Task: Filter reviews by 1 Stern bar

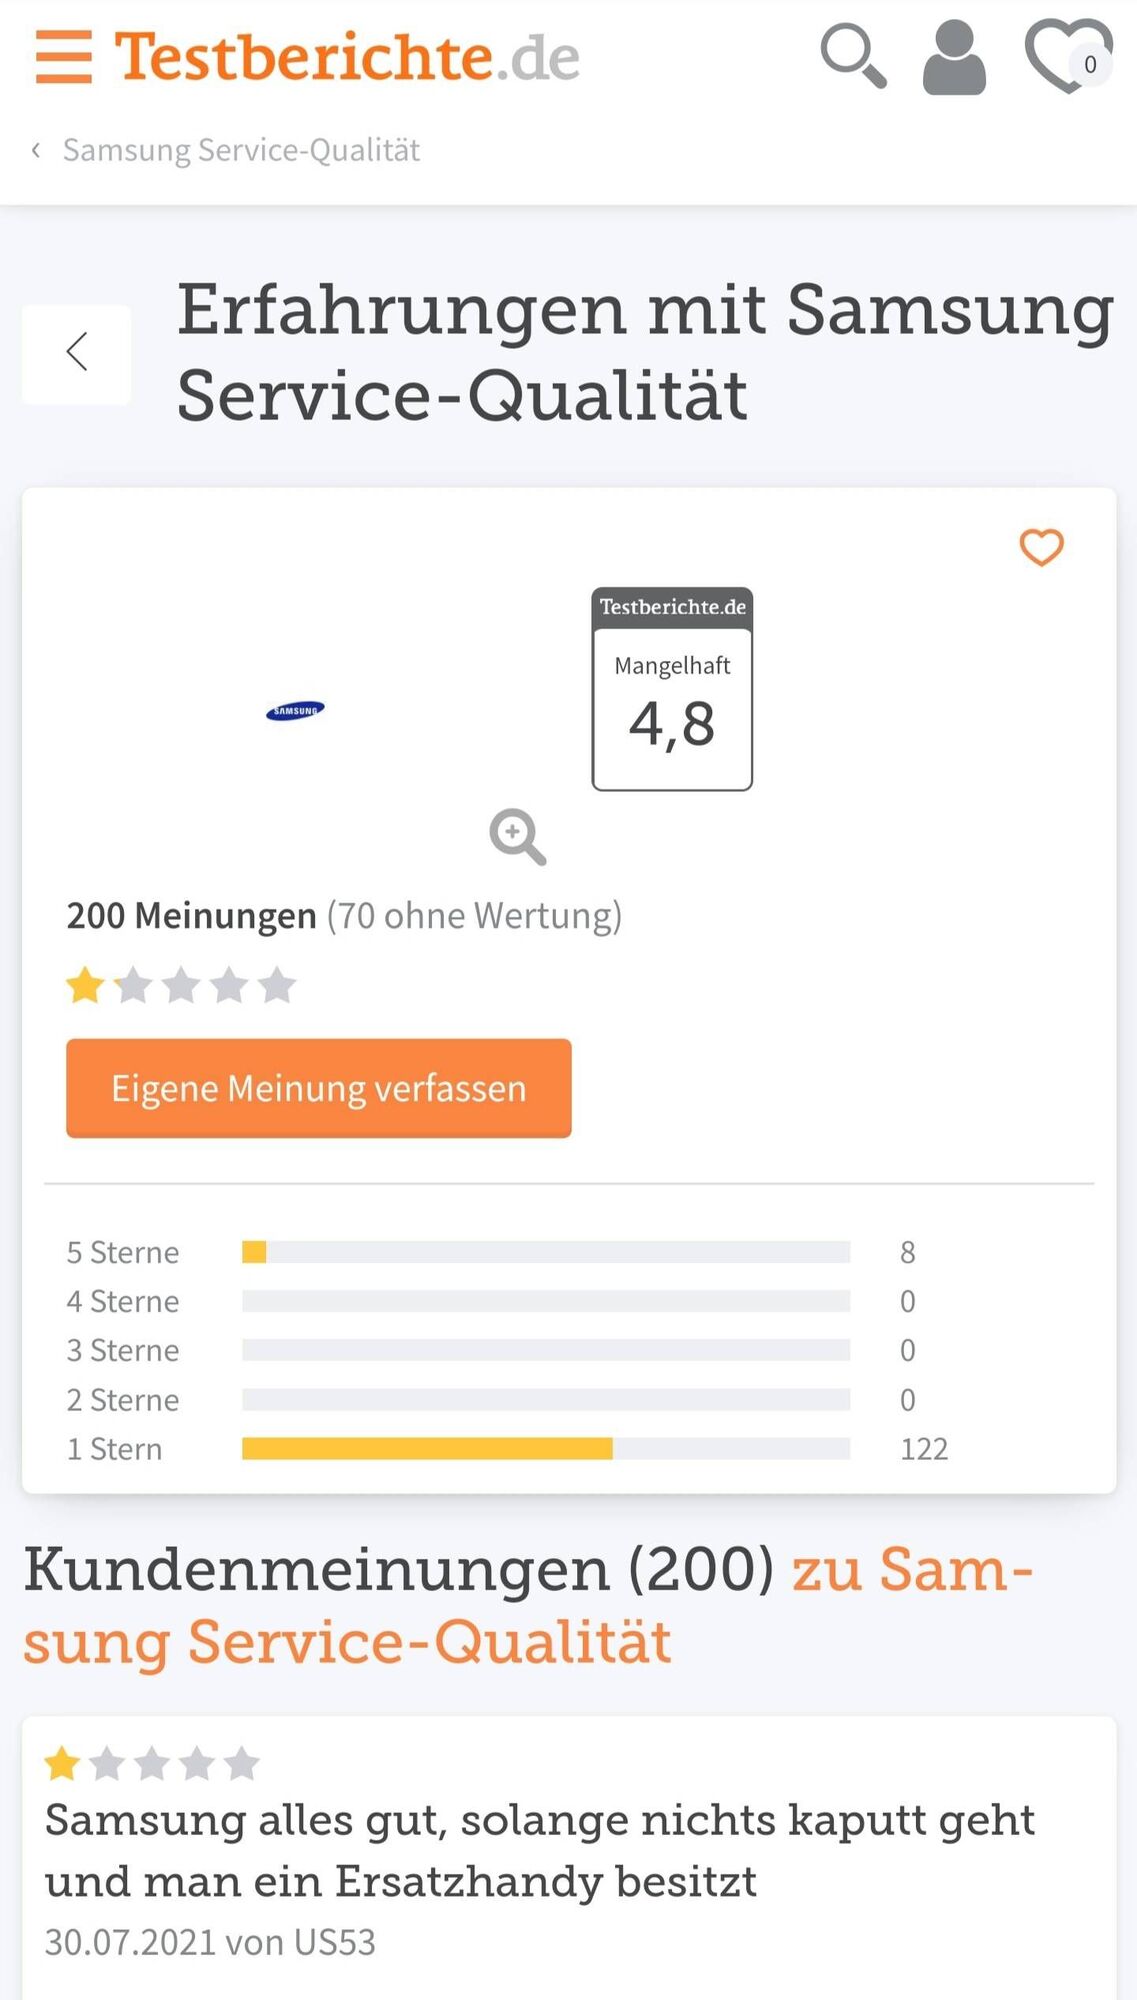Action: coord(546,1449)
